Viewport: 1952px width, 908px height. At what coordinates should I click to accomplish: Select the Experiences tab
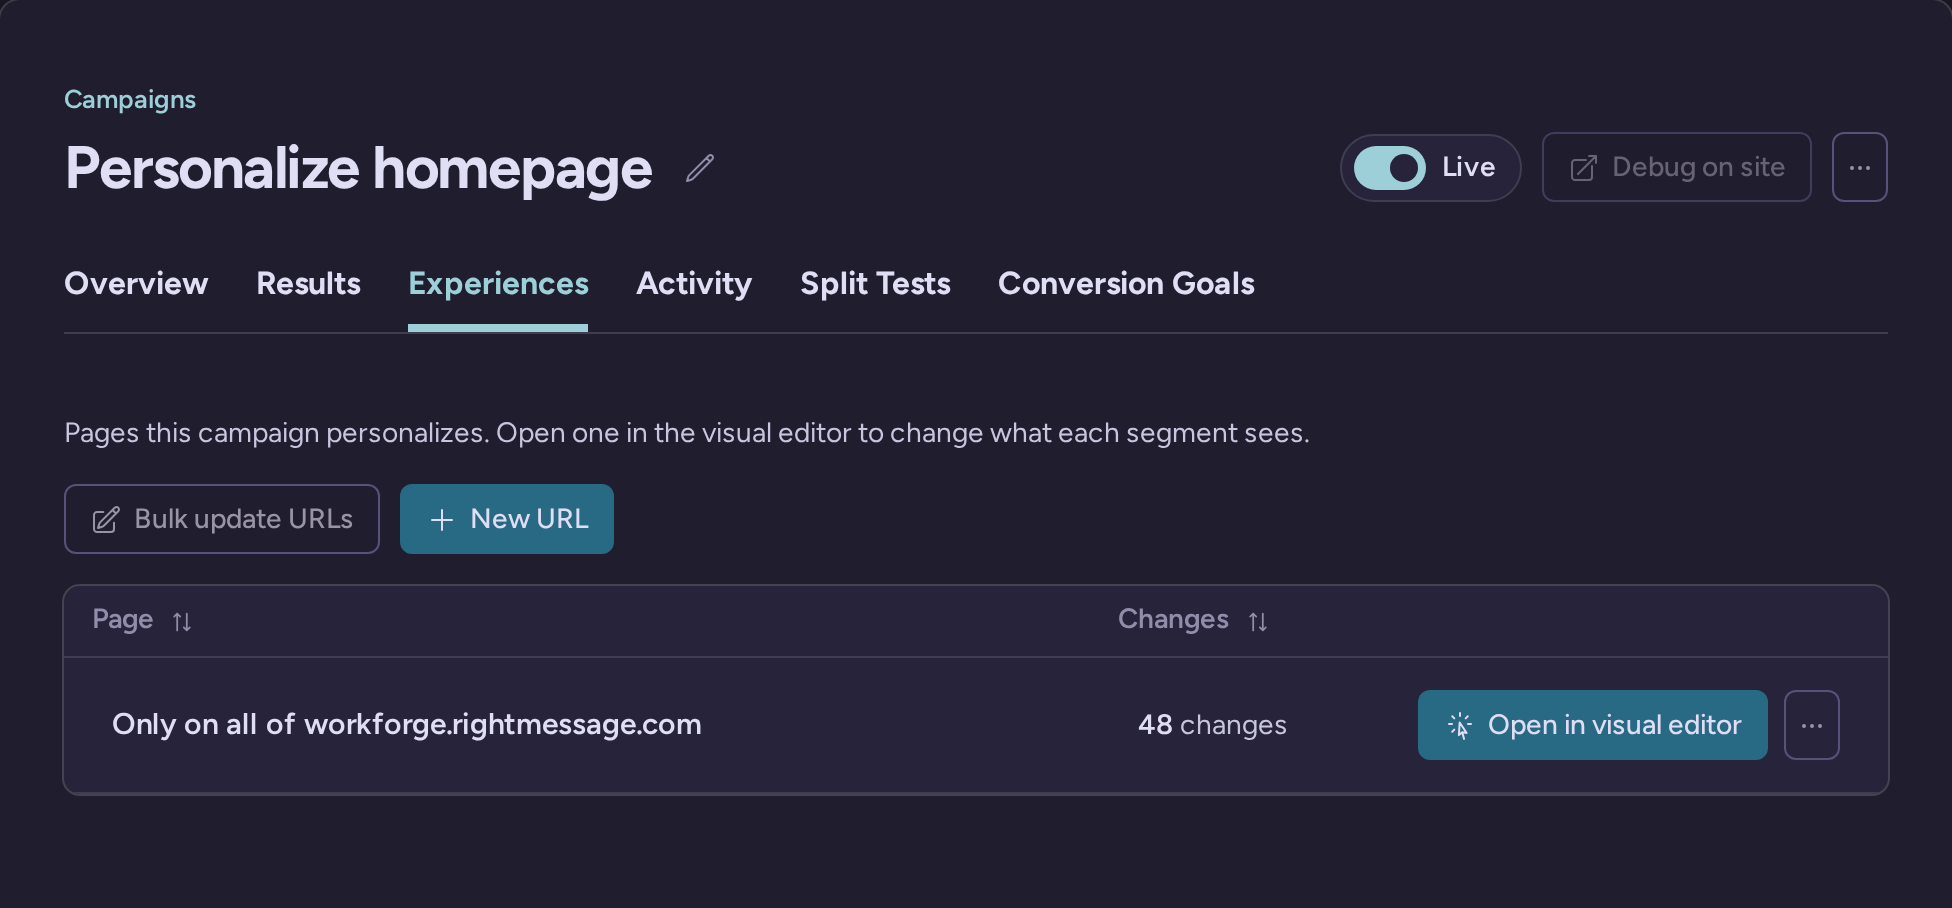(x=498, y=284)
